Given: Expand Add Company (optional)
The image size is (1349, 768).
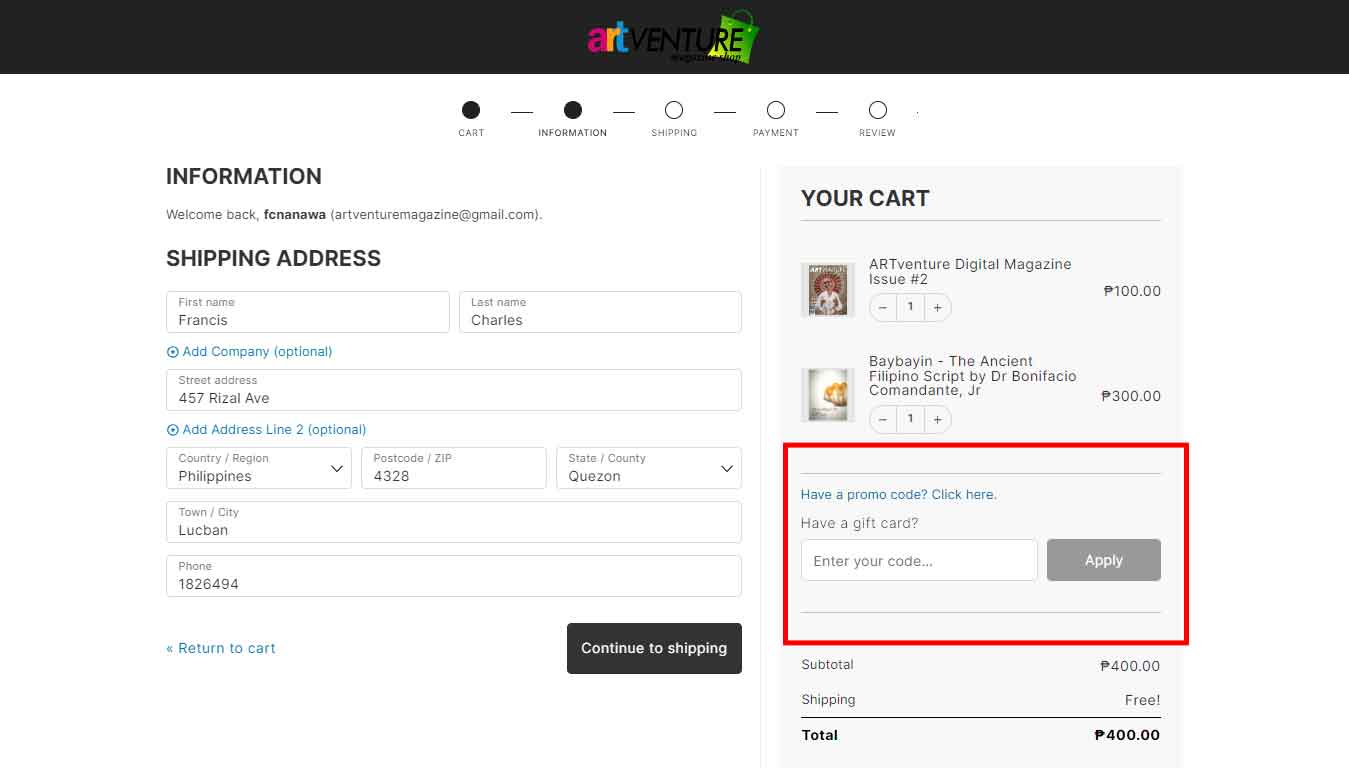Looking at the screenshot, I should (x=249, y=352).
